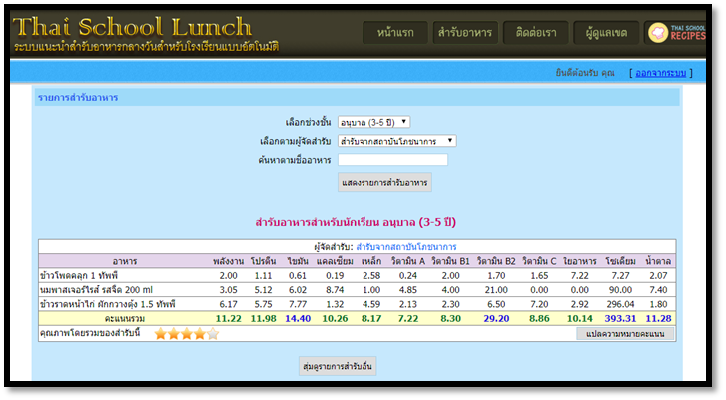Screen dimensions: 726x400
Task: Click the Thai School Lunch title logo
Action: point(132,27)
